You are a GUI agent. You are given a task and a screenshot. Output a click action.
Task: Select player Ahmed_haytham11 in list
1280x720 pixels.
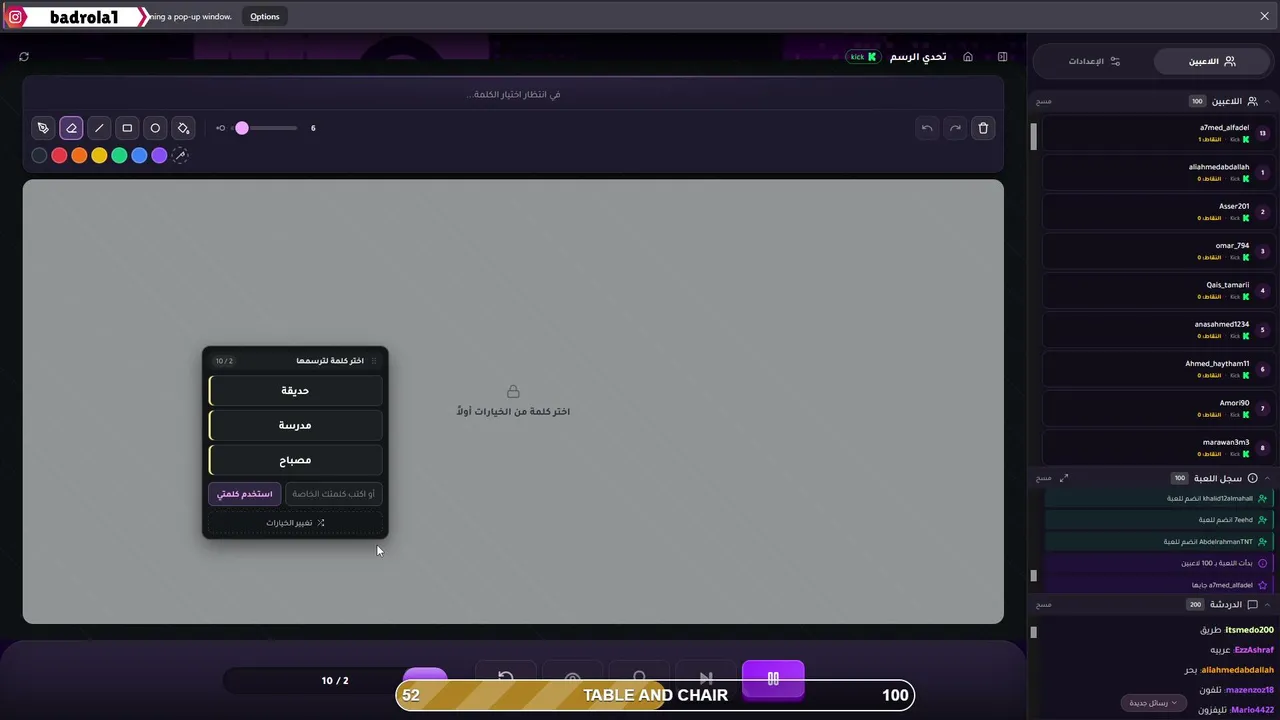[1157, 369]
